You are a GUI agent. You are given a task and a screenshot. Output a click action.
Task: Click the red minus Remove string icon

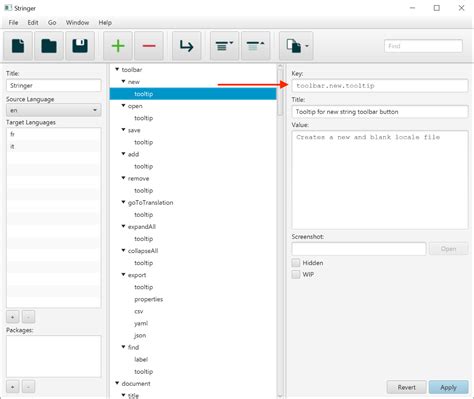[149, 46]
